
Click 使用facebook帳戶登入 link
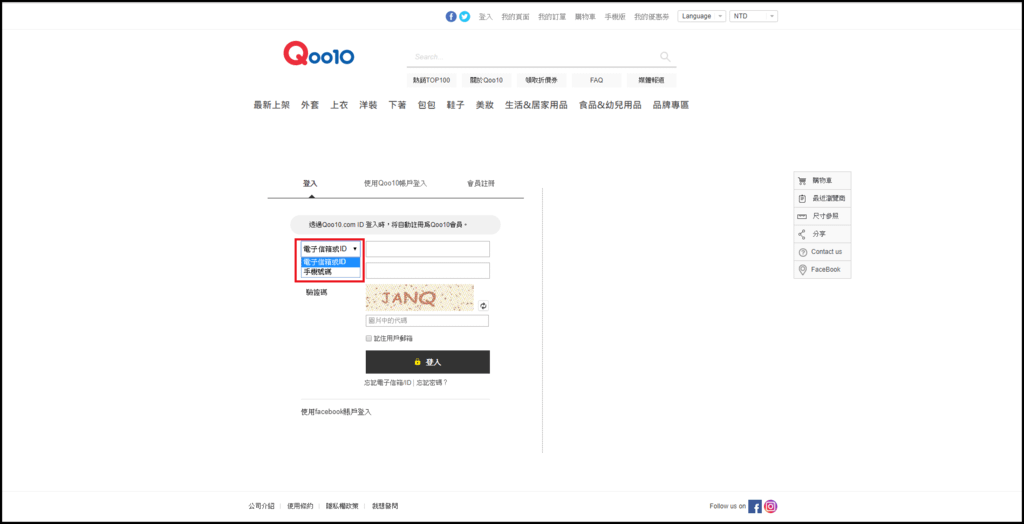[x=336, y=412]
